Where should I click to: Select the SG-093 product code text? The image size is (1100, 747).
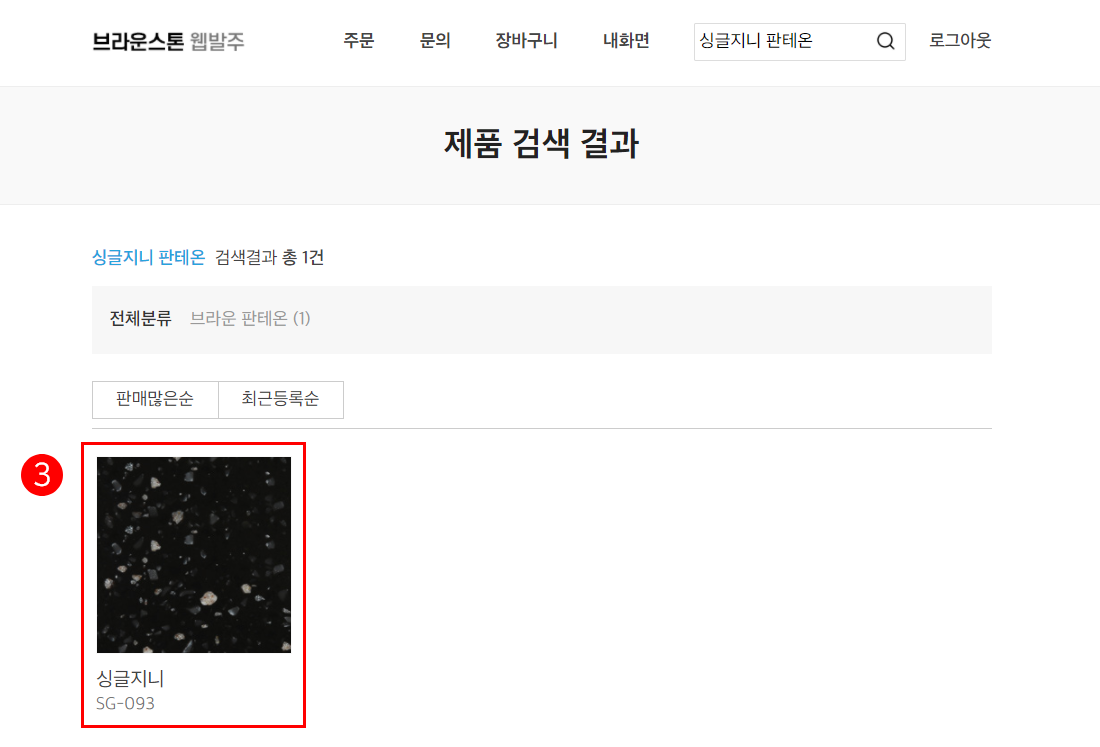(x=125, y=704)
